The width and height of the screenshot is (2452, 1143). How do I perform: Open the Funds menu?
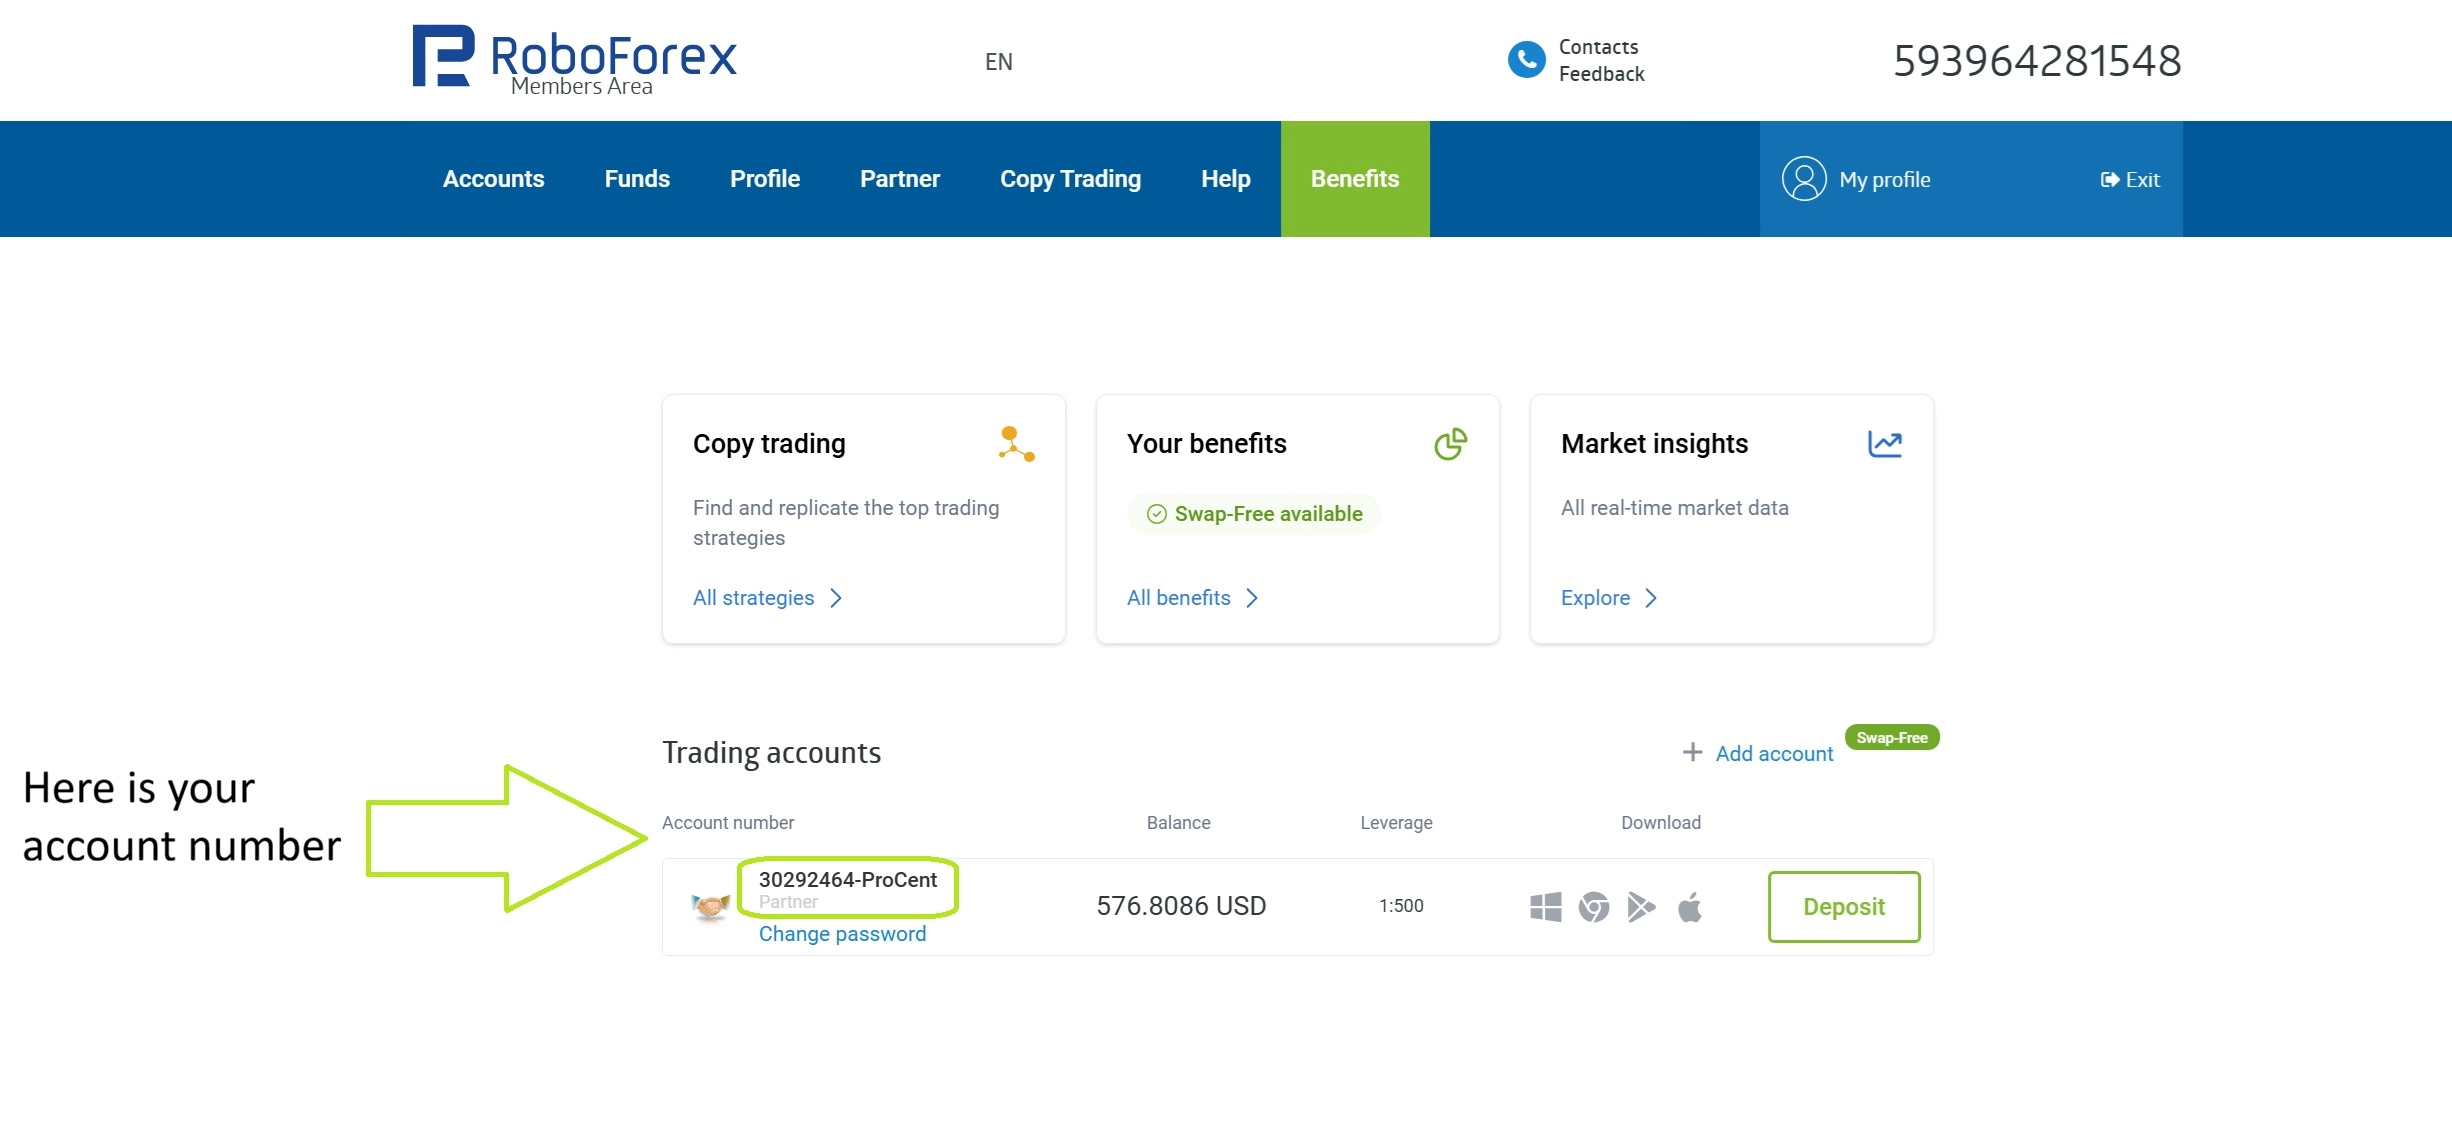pos(637,179)
